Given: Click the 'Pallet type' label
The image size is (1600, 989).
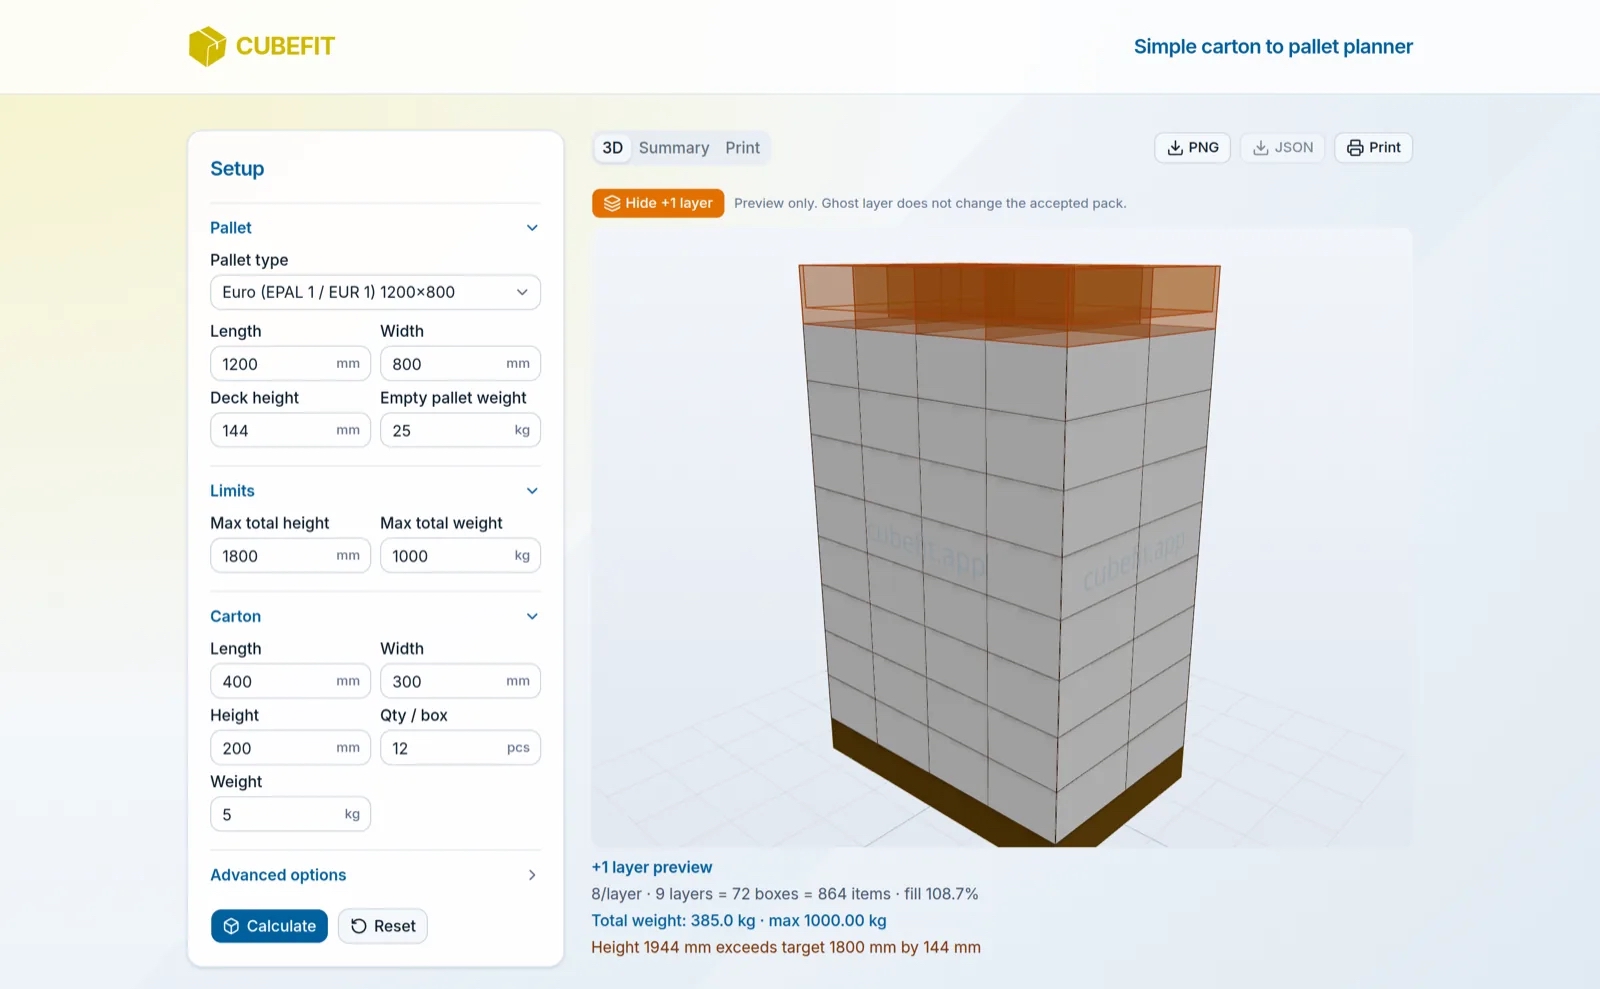Looking at the screenshot, I should point(249,260).
